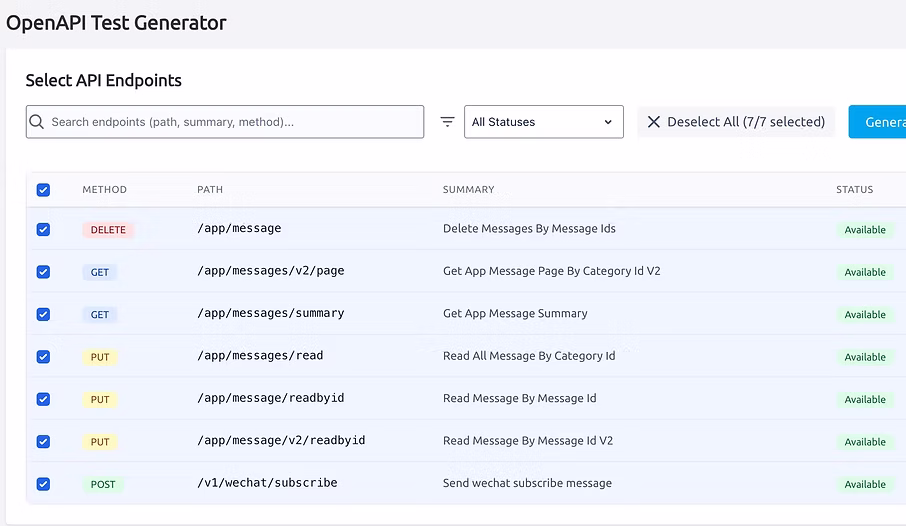Image resolution: width=906 pixels, height=526 pixels.
Task: Click the GET badge for /app/messages/summary
Action: click(x=99, y=315)
